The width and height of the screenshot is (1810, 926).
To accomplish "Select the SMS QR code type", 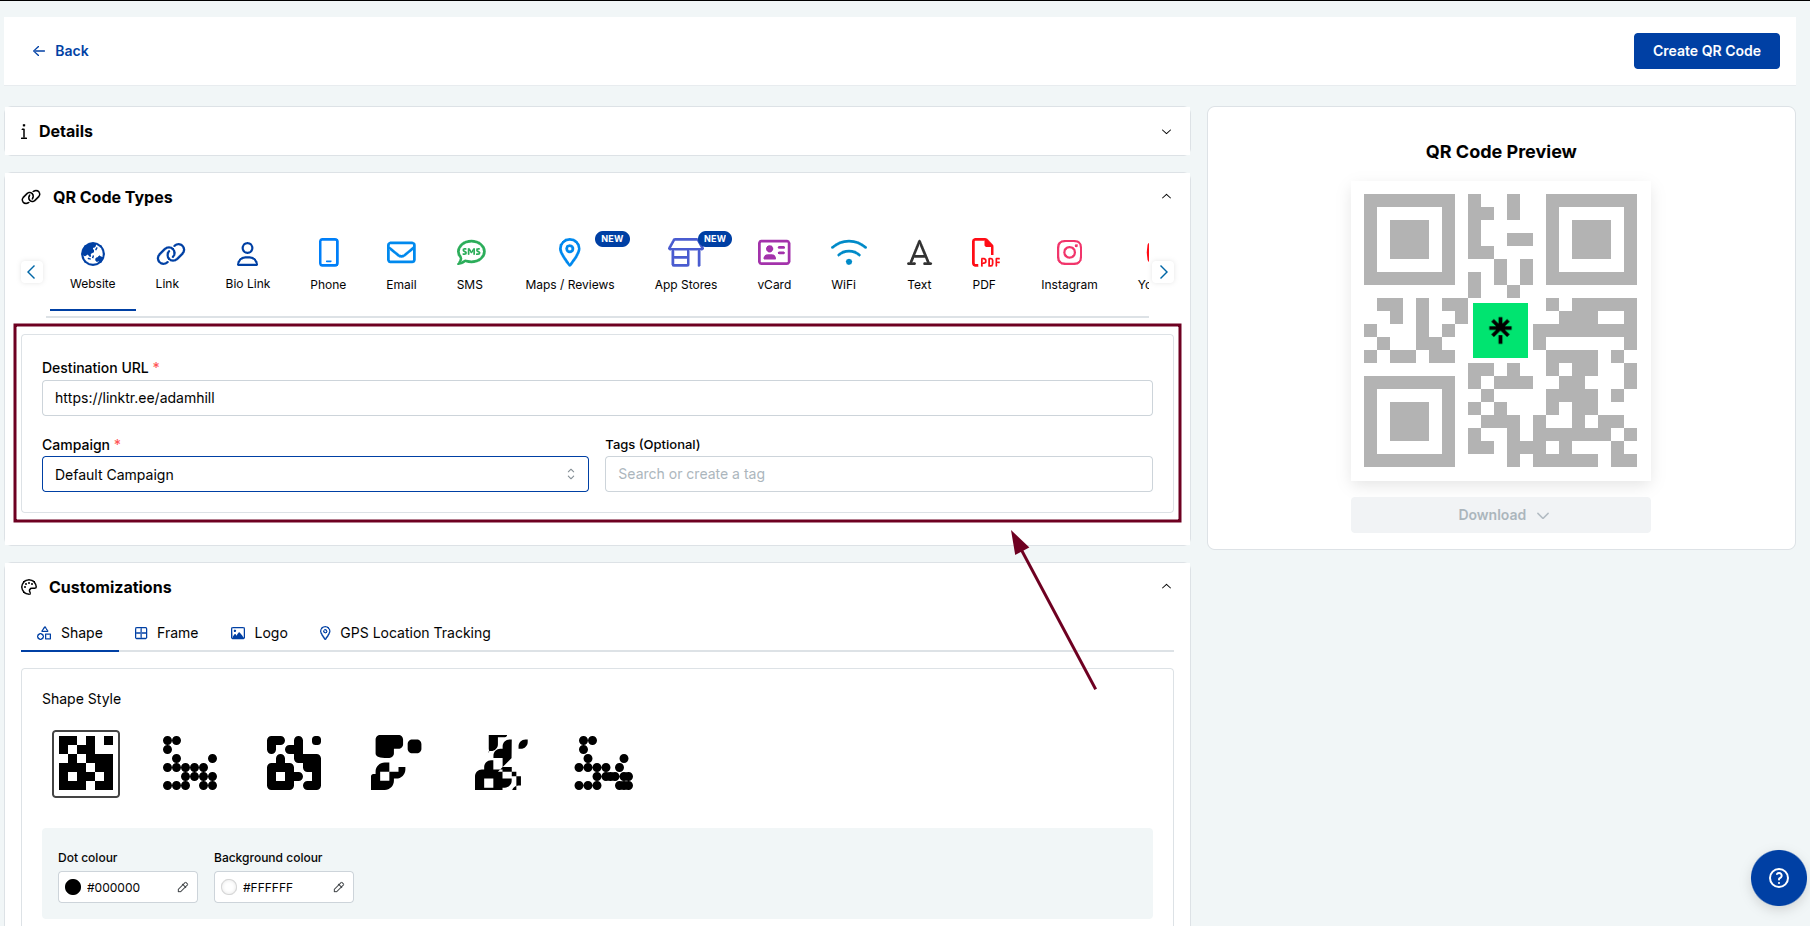I will [469, 265].
